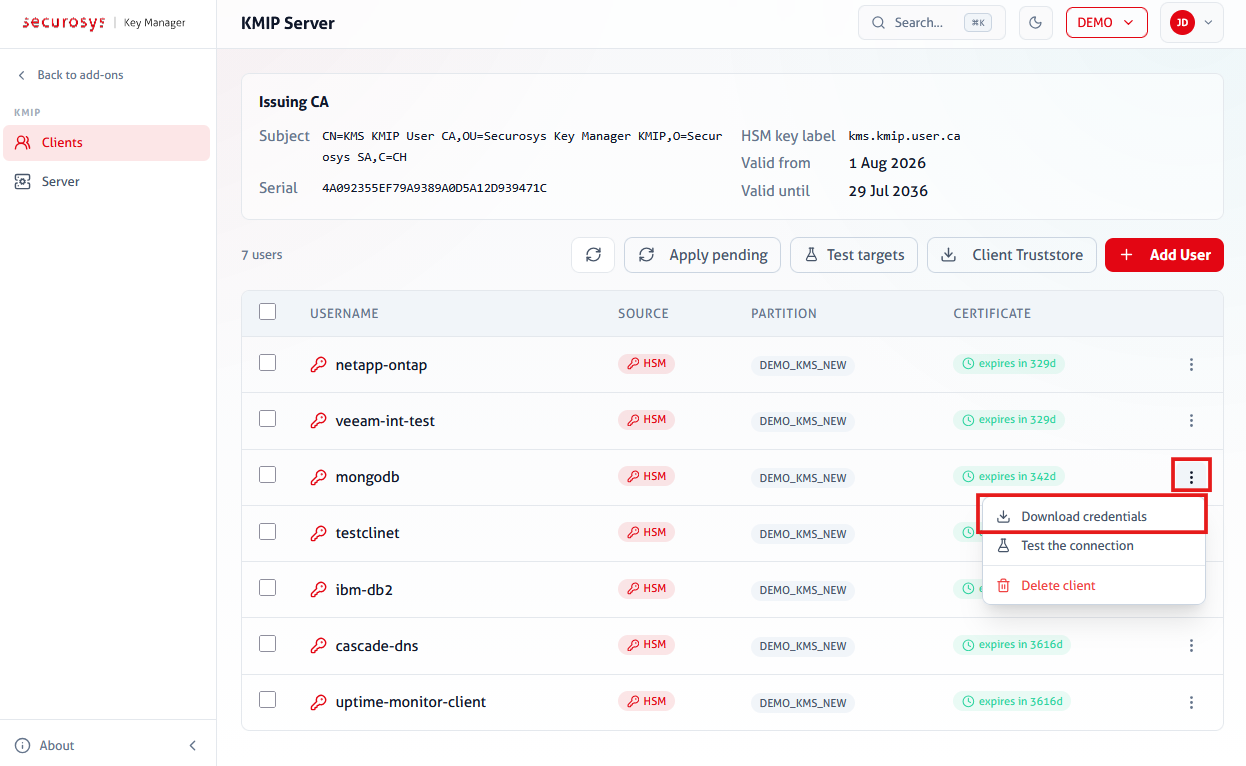Click the serial number 4A092355EF79A9389A0D5A12D939471C
The width and height of the screenshot is (1246, 766).
click(x=434, y=188)
